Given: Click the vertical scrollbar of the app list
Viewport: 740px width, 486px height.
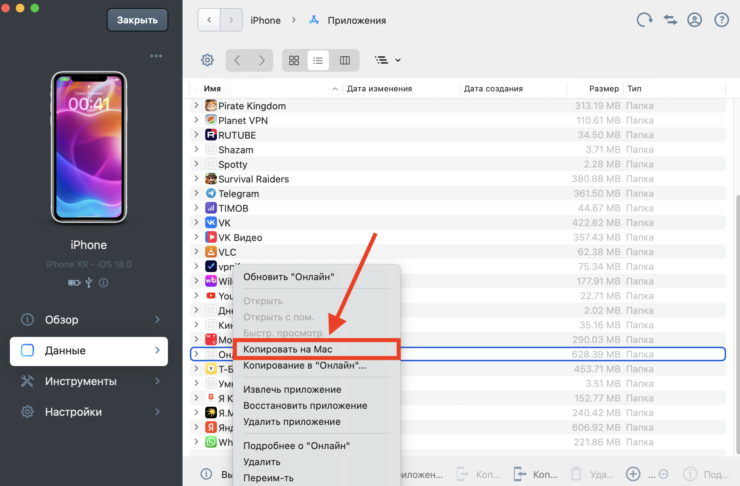Looking at the screenshot, I should (x=737, y=324).
